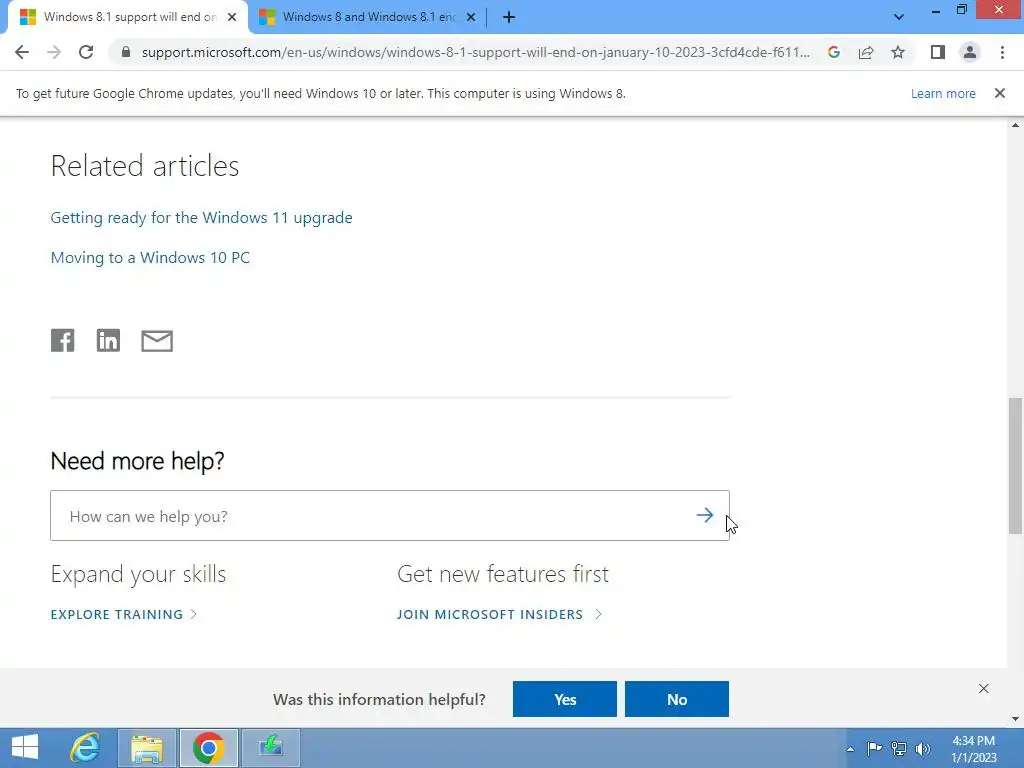Click the scrollbar down arrow

pos(1016,719)
